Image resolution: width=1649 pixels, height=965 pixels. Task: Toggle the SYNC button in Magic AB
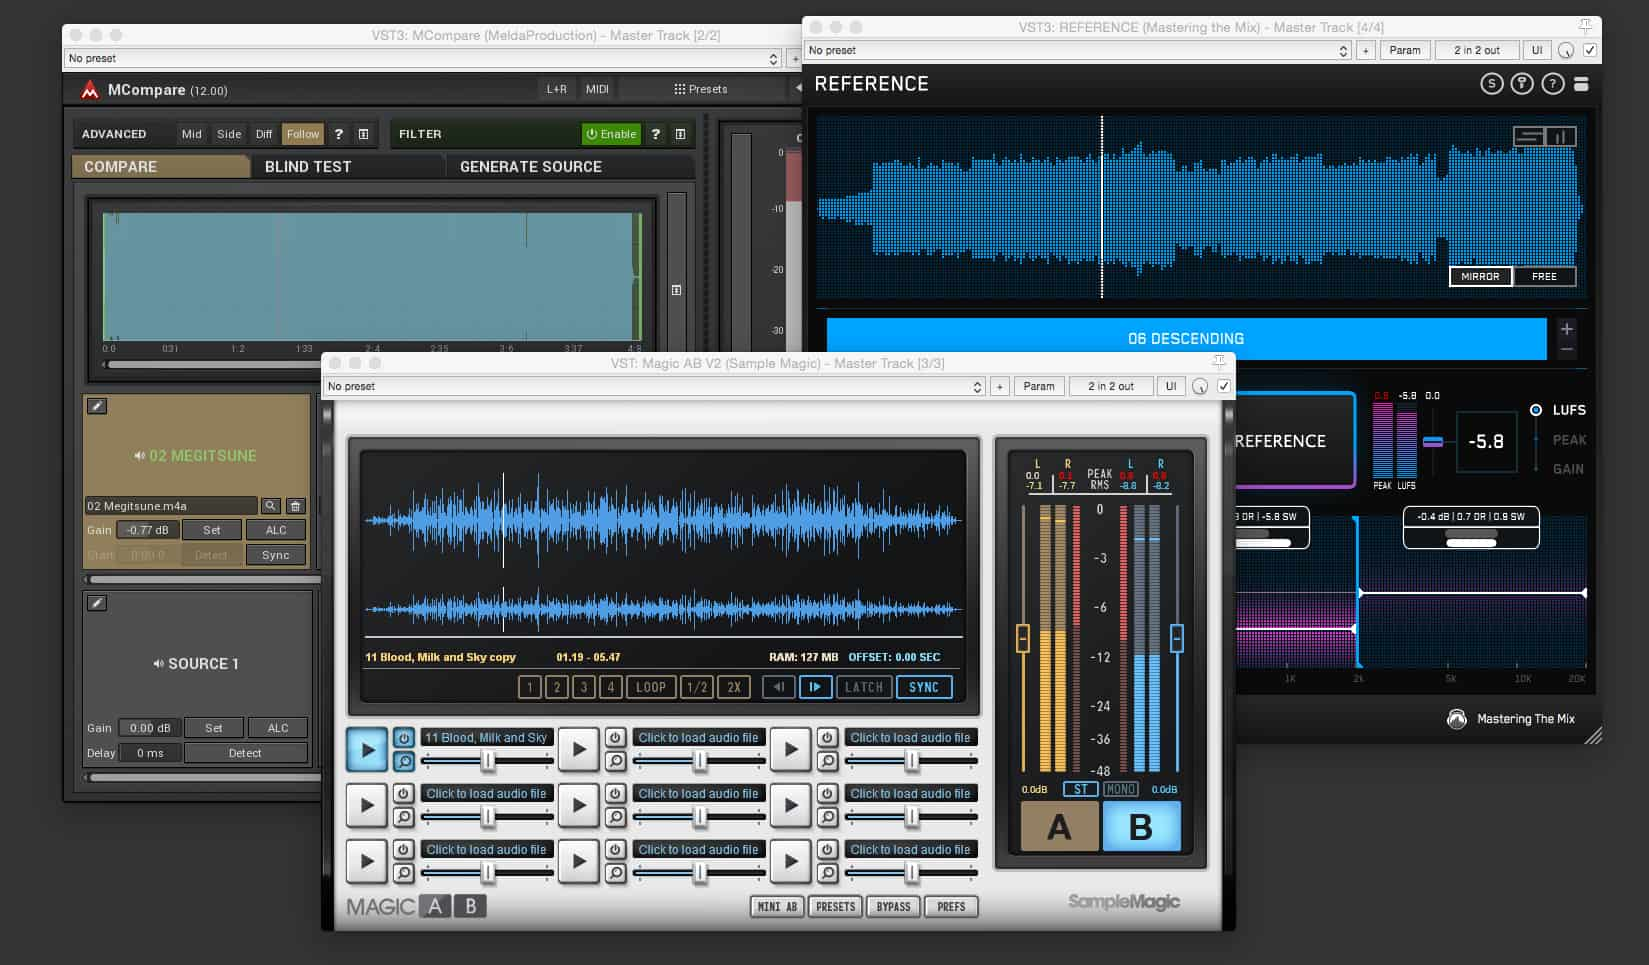click(x=924, y=687)
